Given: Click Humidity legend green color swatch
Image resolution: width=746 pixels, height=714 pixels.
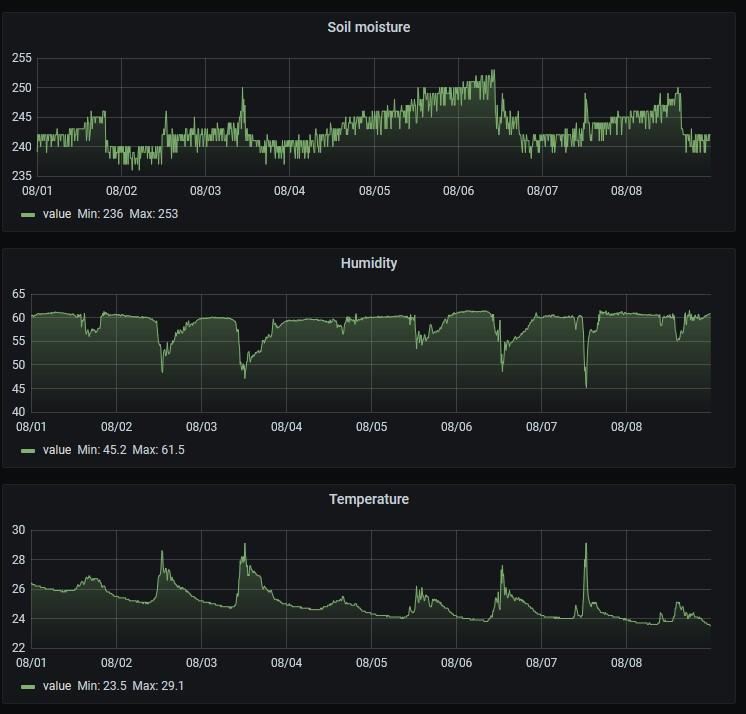Looking at the screenshot, I should click(x=28, y=450).
